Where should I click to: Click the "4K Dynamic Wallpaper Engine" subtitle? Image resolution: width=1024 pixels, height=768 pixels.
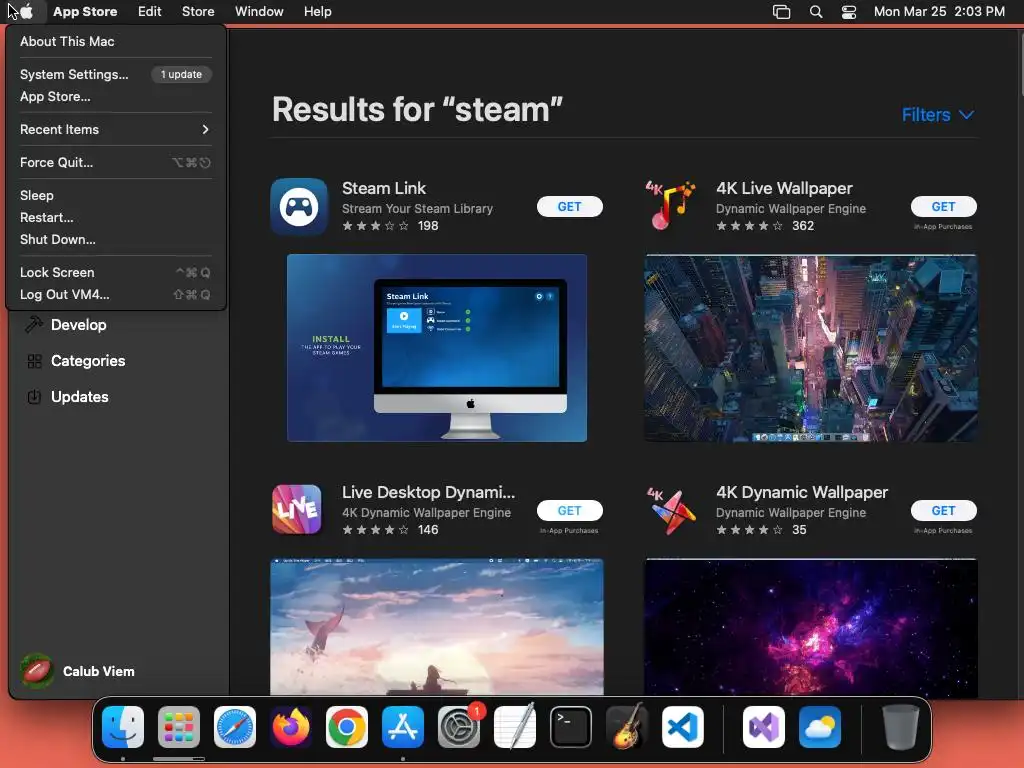[x=426, y=513]
